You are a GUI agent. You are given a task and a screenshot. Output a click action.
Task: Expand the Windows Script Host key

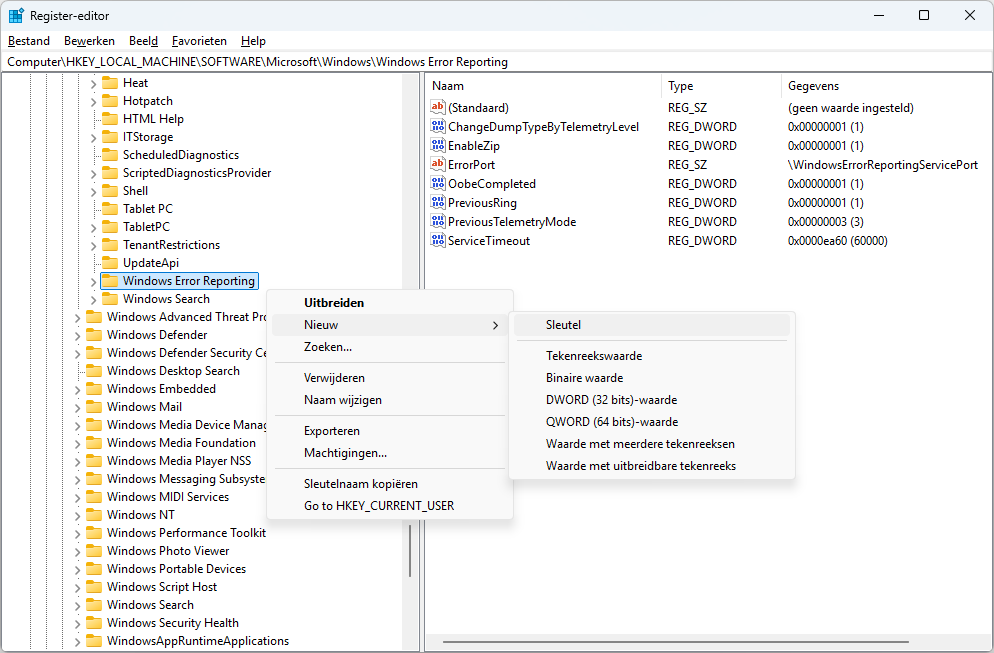click(x=77, y=588)
